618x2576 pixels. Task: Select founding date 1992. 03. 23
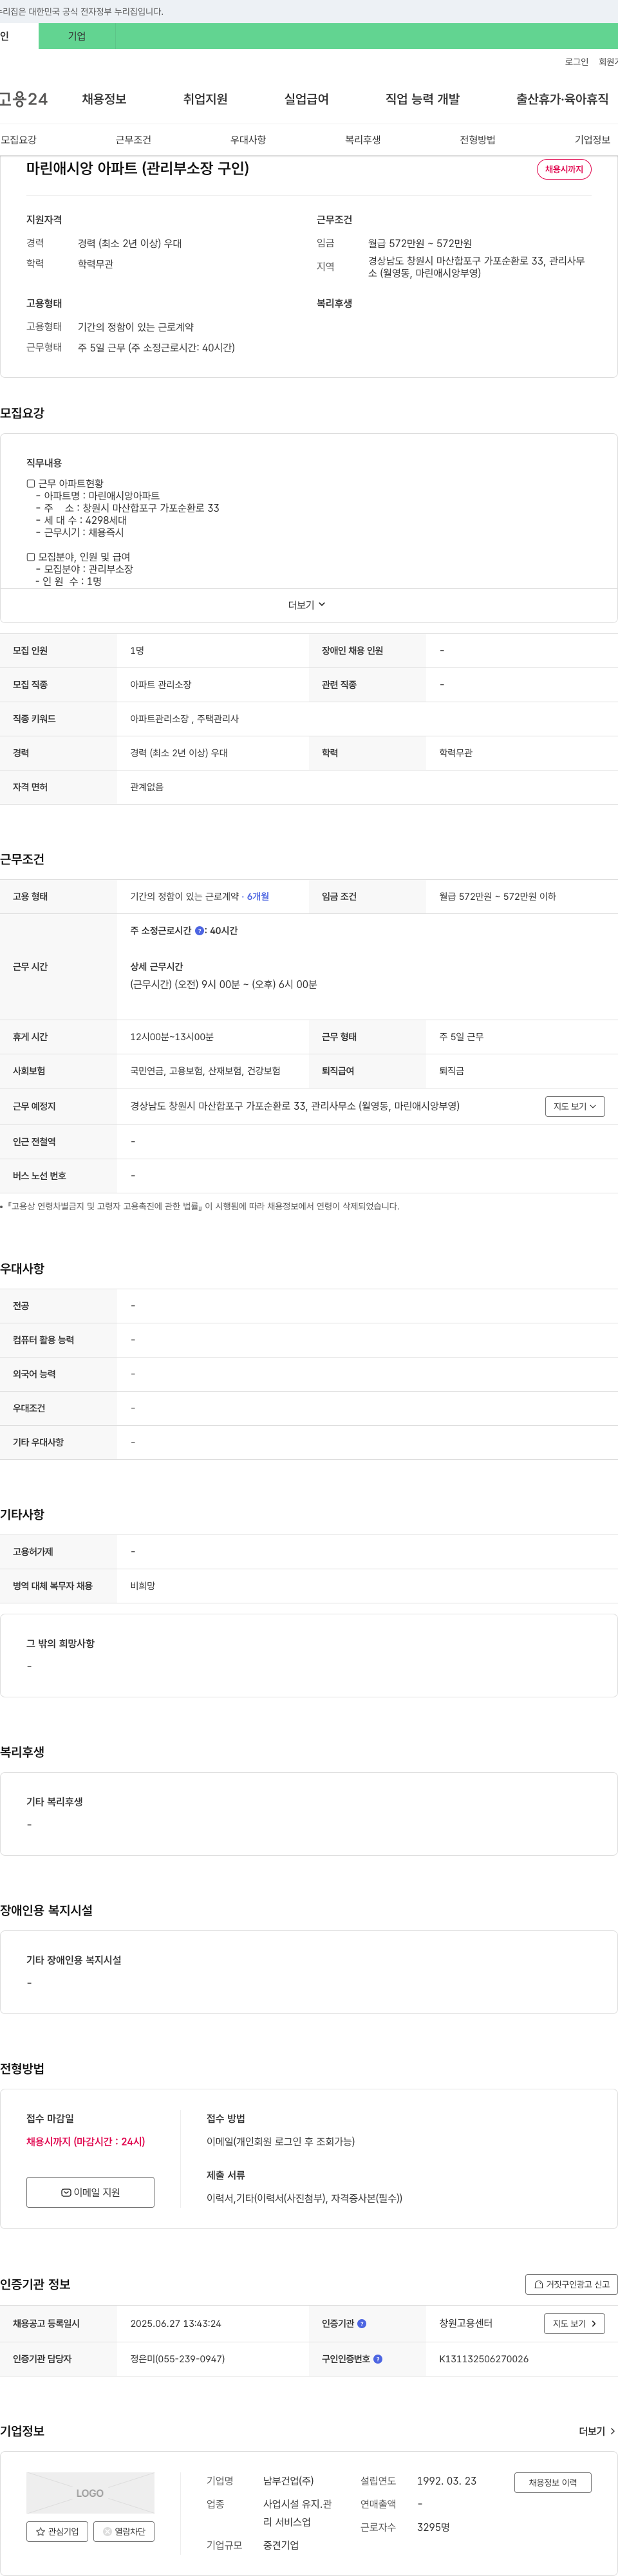pyautogui.click(x=446, y=2481)
